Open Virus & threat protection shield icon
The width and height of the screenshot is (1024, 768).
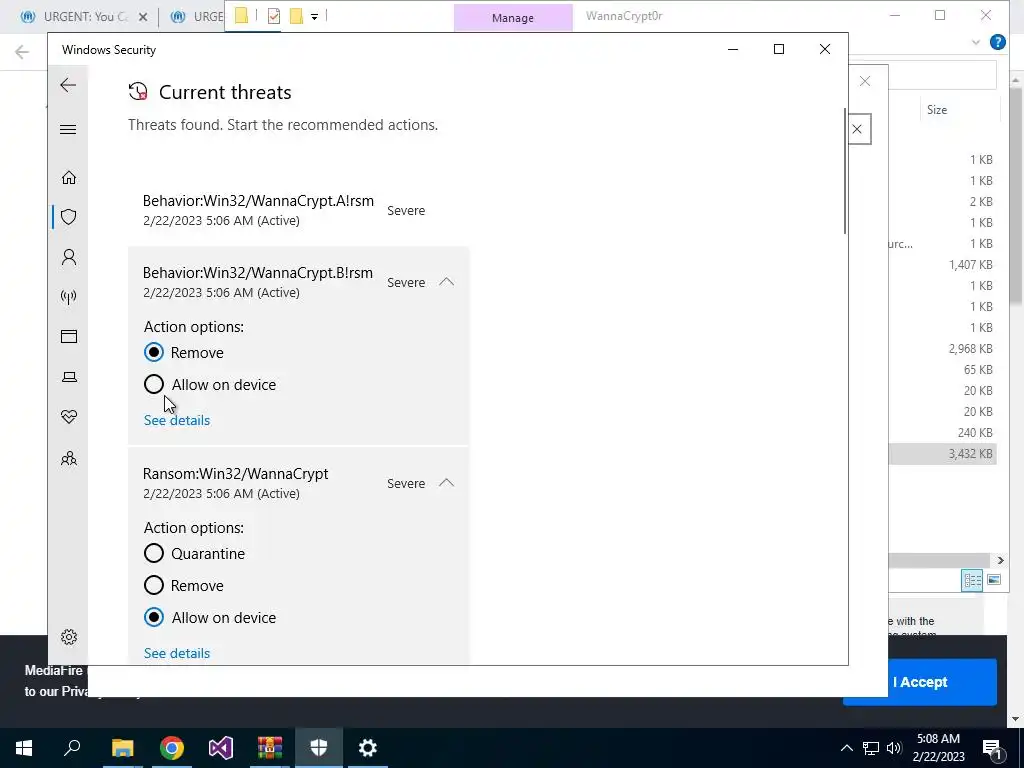pyautogui.click(x=69, y=217)
